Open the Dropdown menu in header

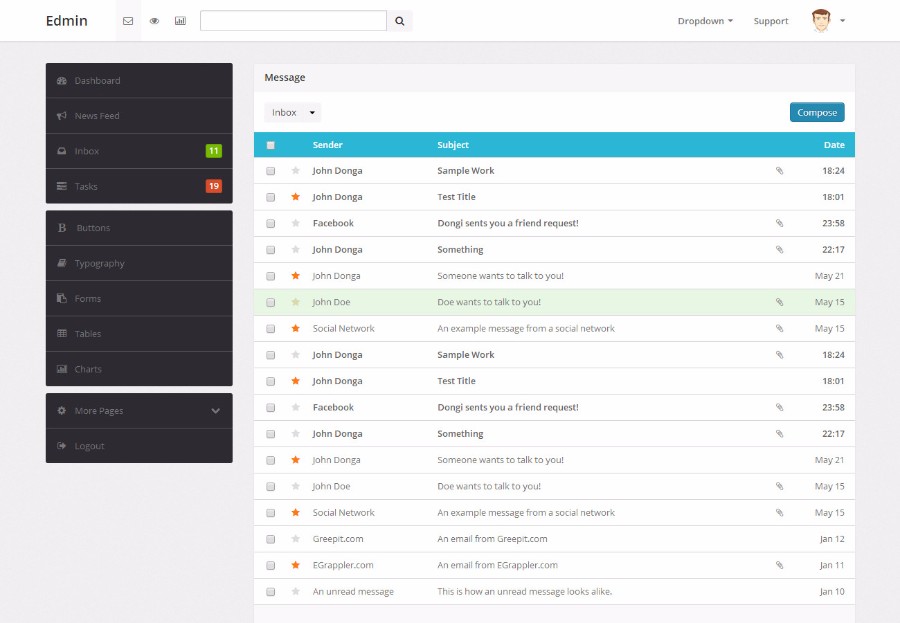(x=705, y=21)
